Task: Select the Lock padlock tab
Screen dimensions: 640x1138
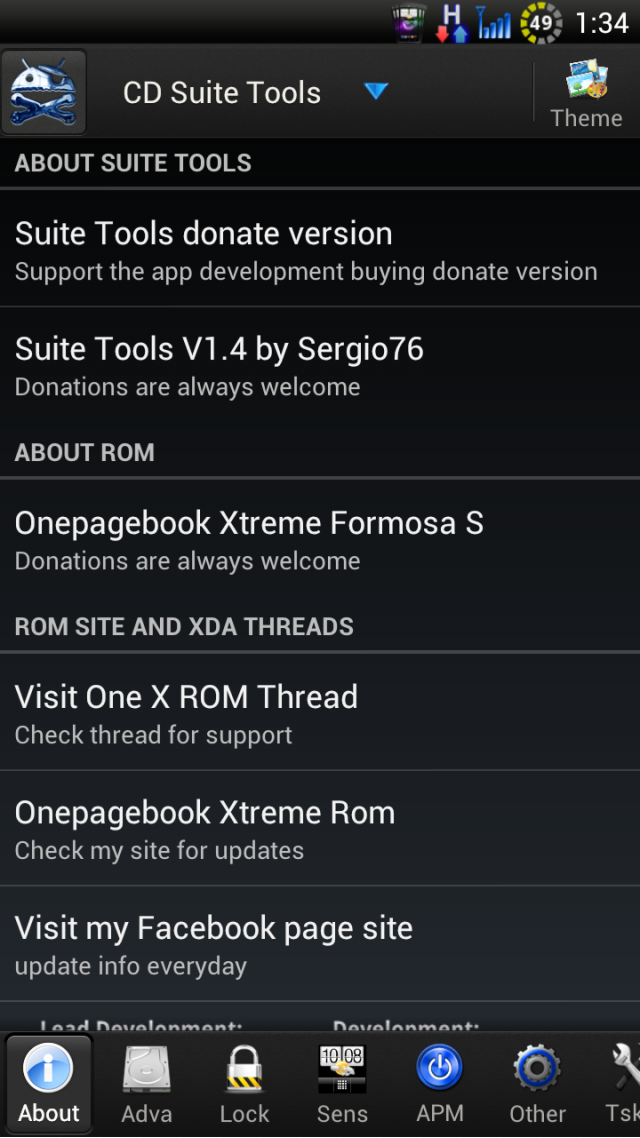Action: tap(245, 1083)
